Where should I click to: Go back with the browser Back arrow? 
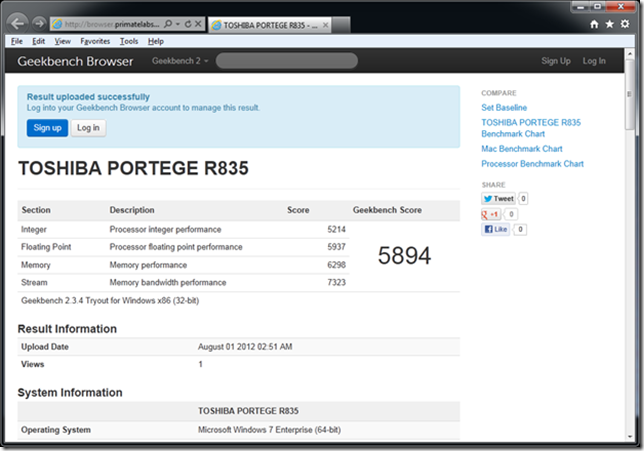point(17,23)
